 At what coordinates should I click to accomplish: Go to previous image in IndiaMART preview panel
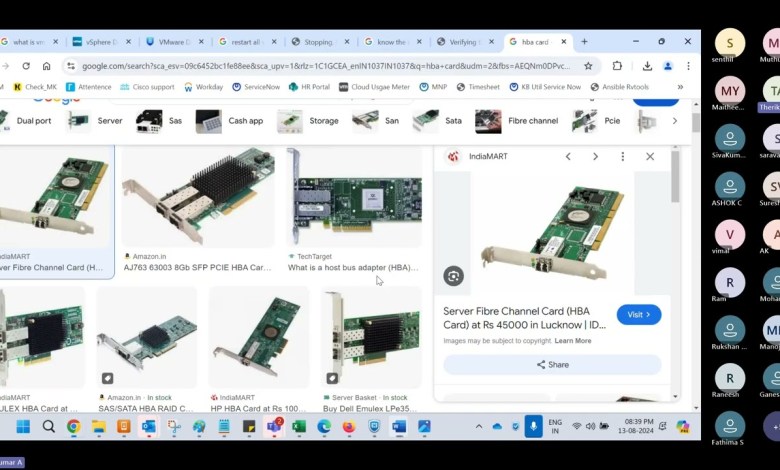point(568,157)
